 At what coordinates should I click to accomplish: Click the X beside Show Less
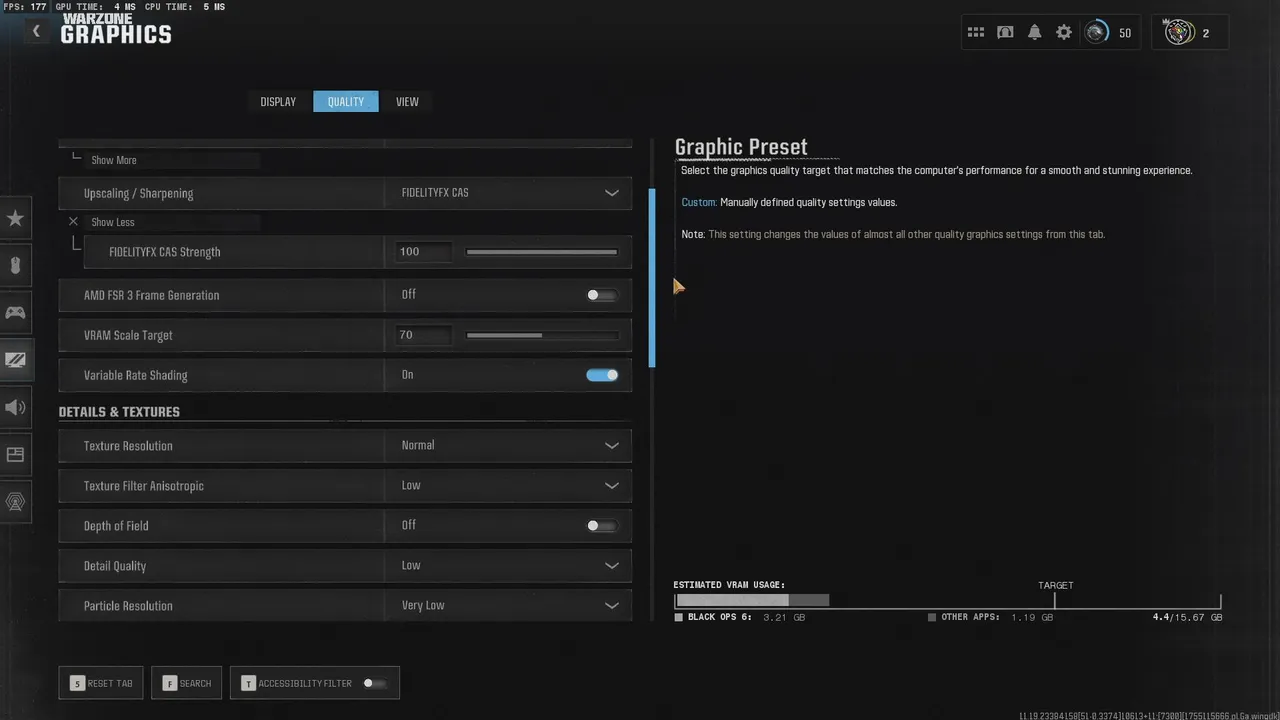pos(73,222)
